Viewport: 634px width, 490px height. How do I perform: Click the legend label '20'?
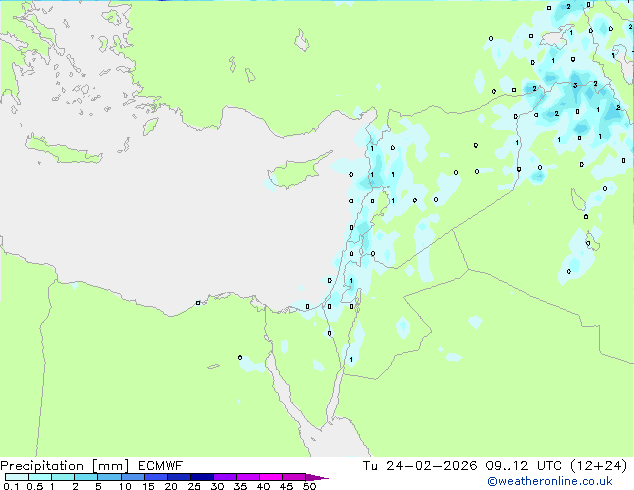171,486
